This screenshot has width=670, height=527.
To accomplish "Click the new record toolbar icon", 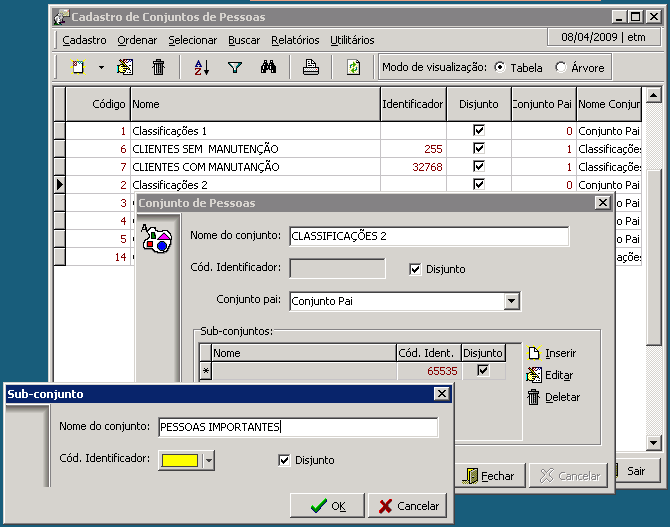I will tap(79, 67).
